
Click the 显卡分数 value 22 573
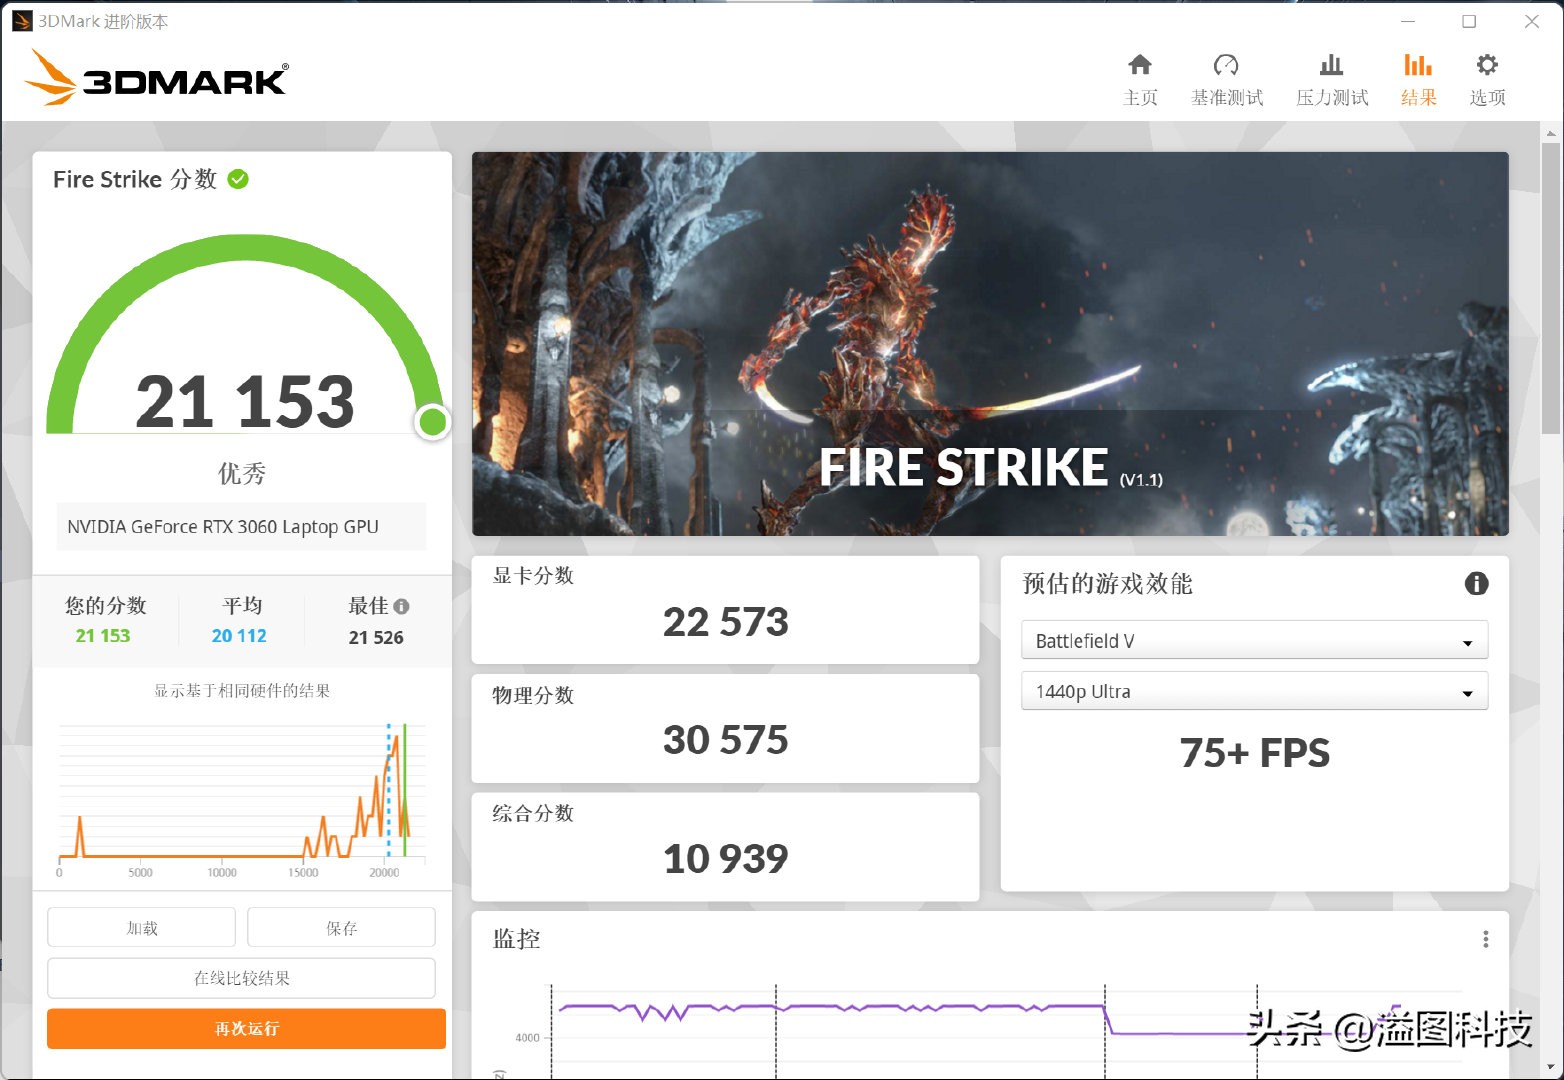725,622
